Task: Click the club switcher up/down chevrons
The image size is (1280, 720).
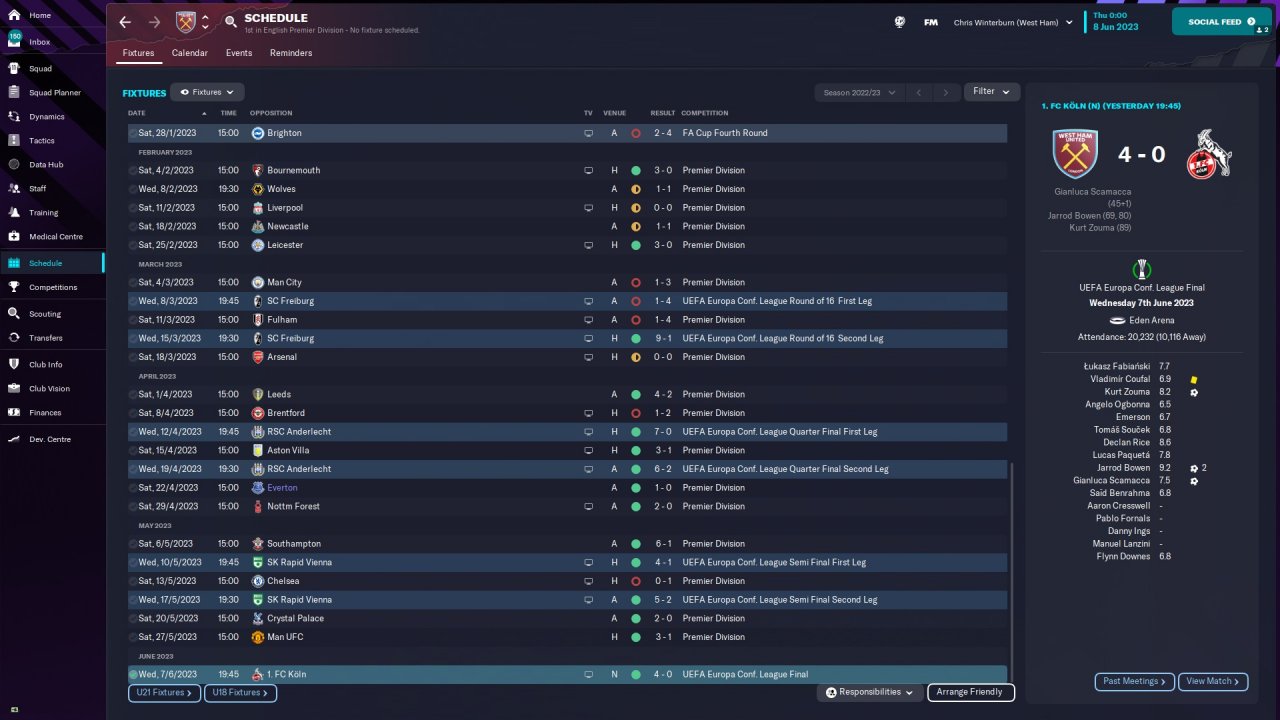Action: pyautogui.click(x=205, y=22)
